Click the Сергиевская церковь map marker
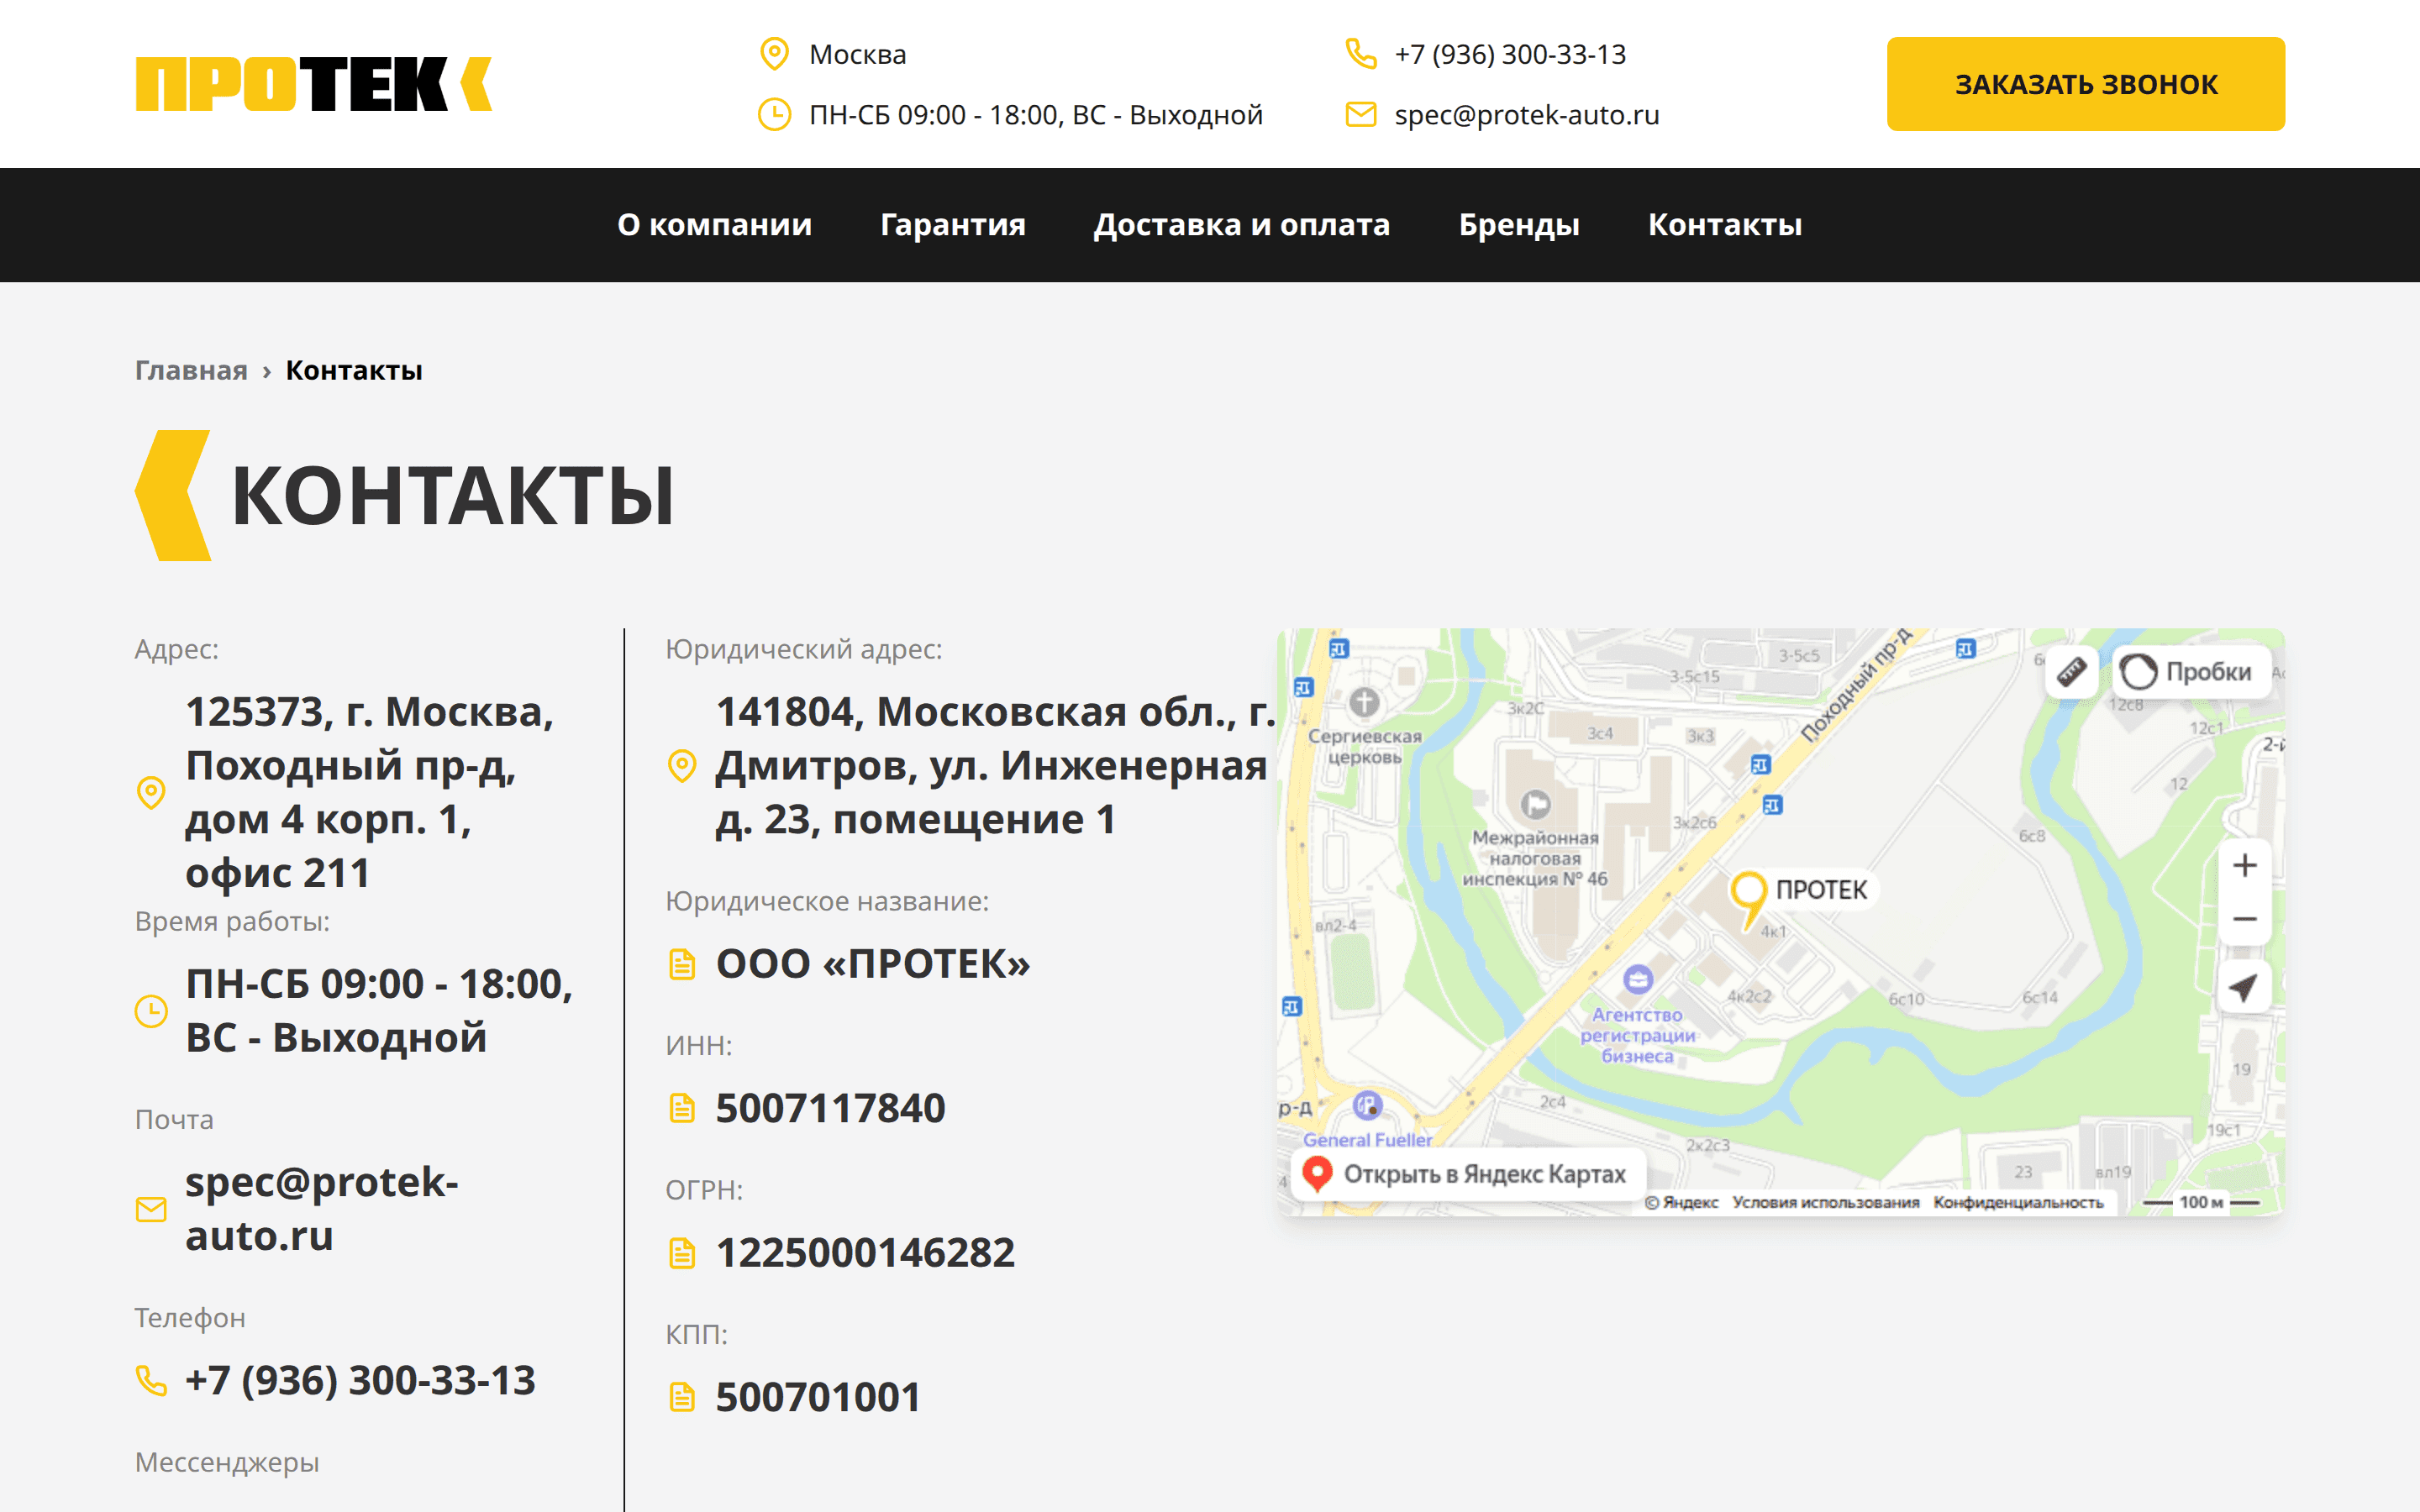 [1364, 702]
